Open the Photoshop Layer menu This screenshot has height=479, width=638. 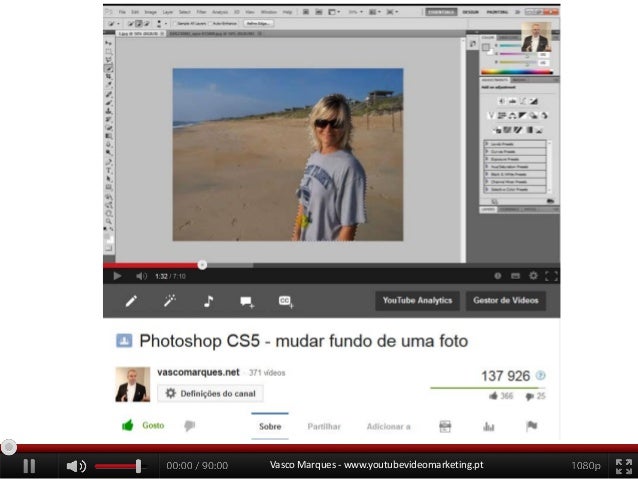pos(168,12)
